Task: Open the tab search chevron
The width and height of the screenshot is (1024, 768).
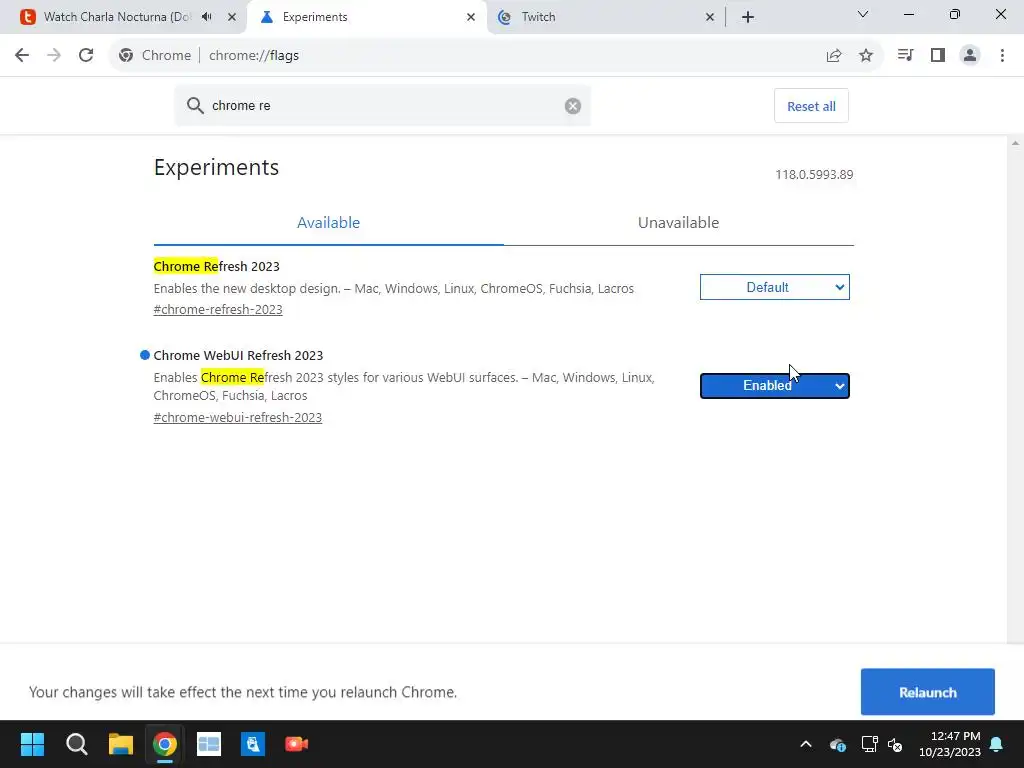Action: coord(863,14)
